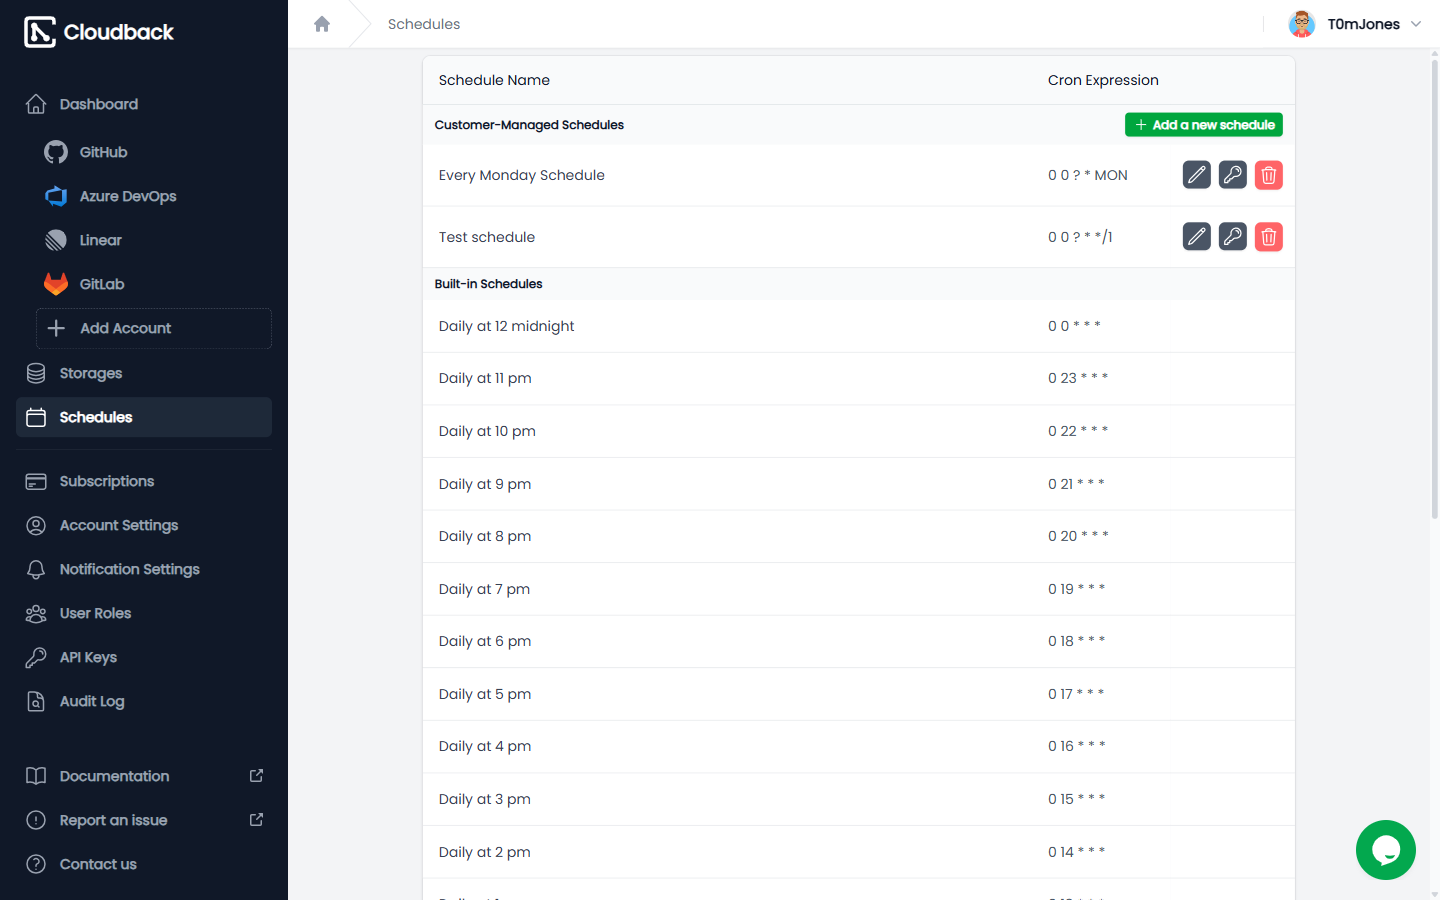Click the 'Test schedule' name

point(486,237)
